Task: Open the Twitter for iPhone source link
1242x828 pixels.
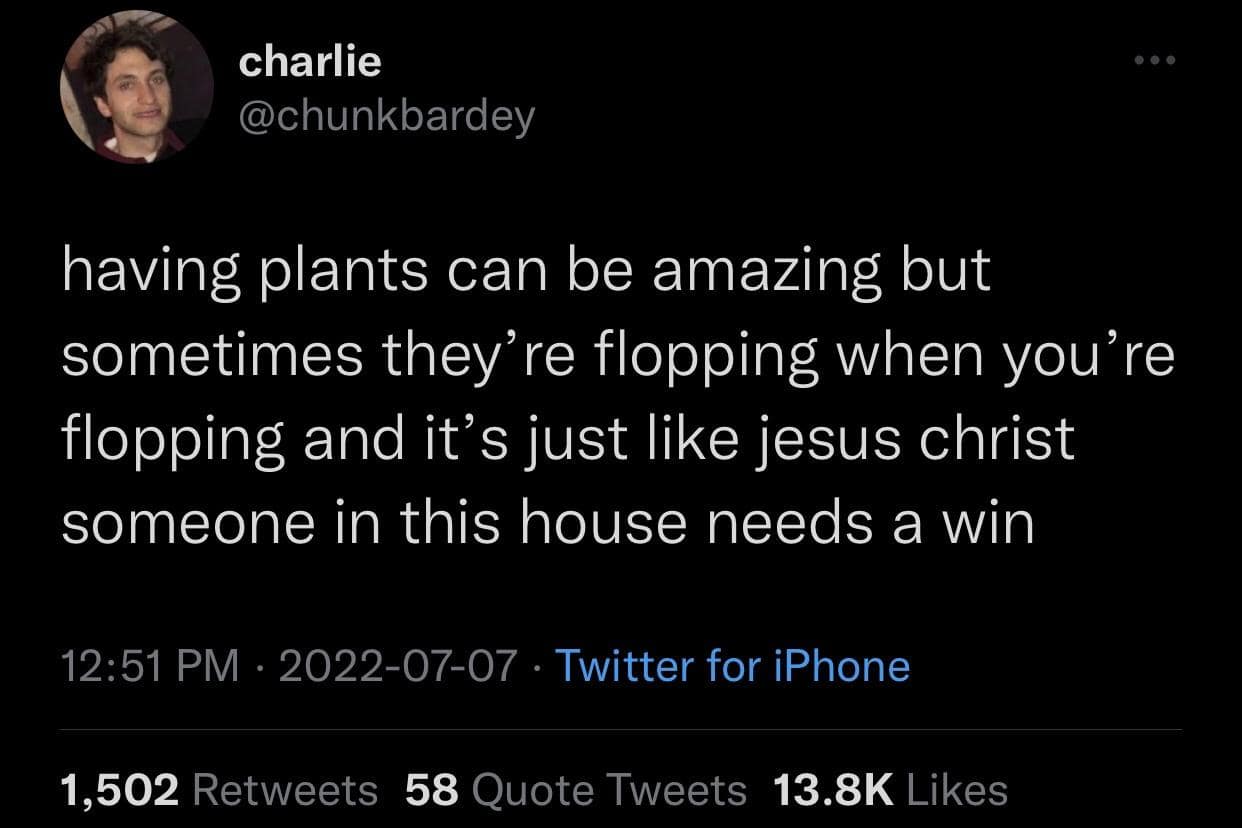Action: (731, 665)
